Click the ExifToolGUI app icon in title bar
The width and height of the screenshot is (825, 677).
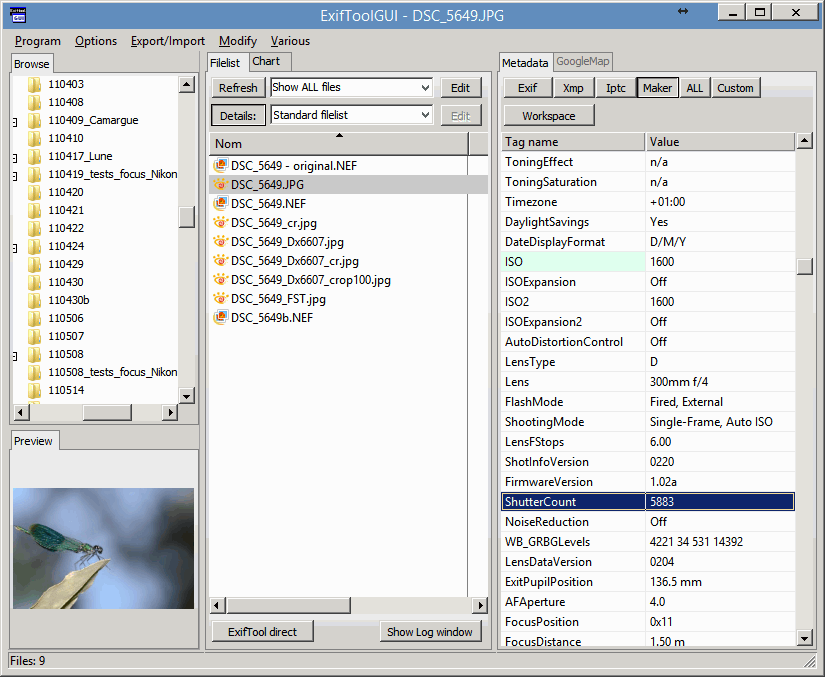(x=18, y=15)
